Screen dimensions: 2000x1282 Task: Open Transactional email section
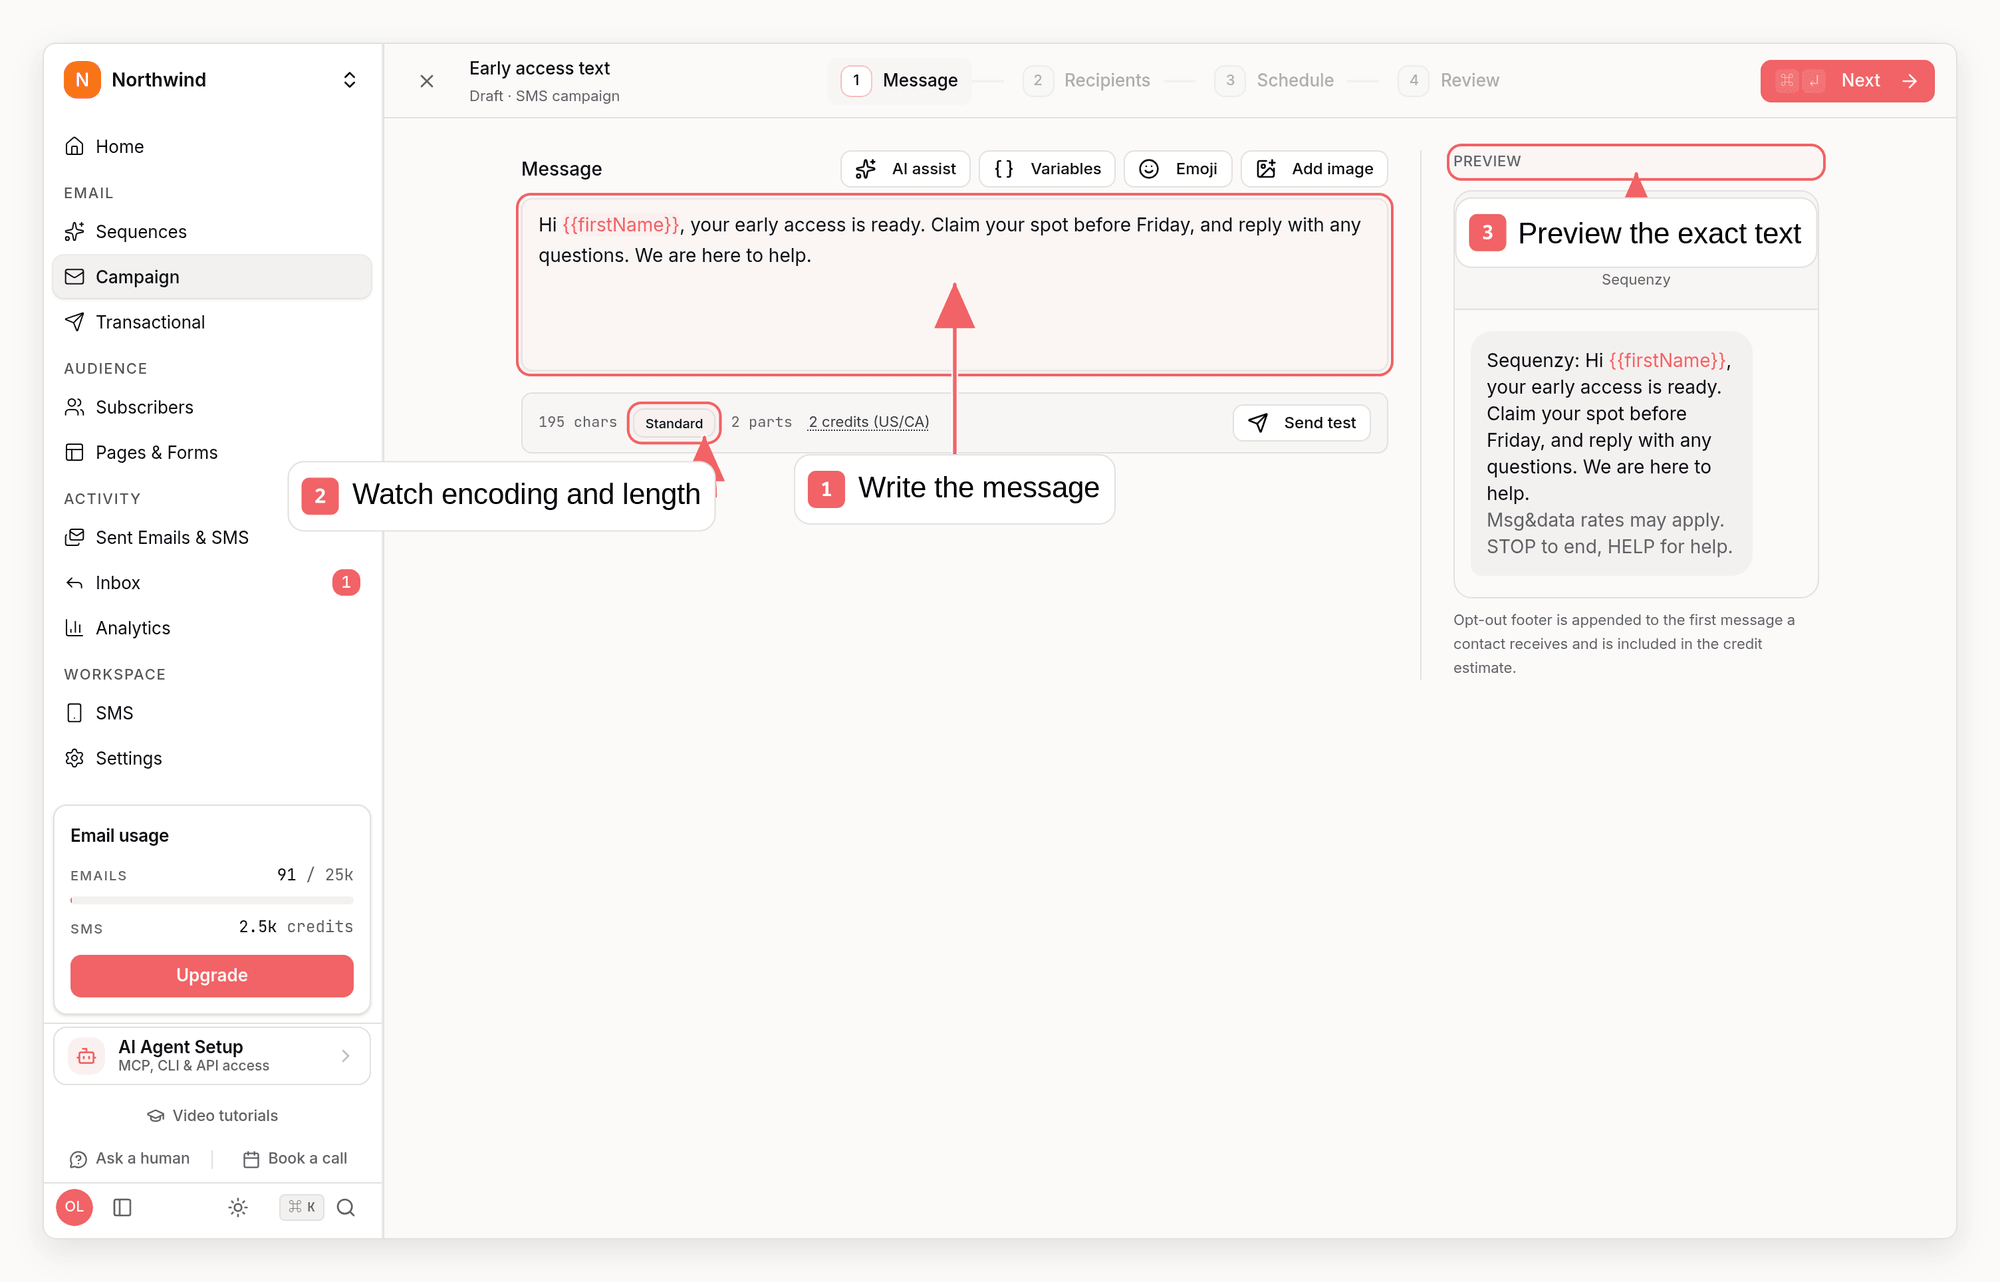(x=211, y=322)
